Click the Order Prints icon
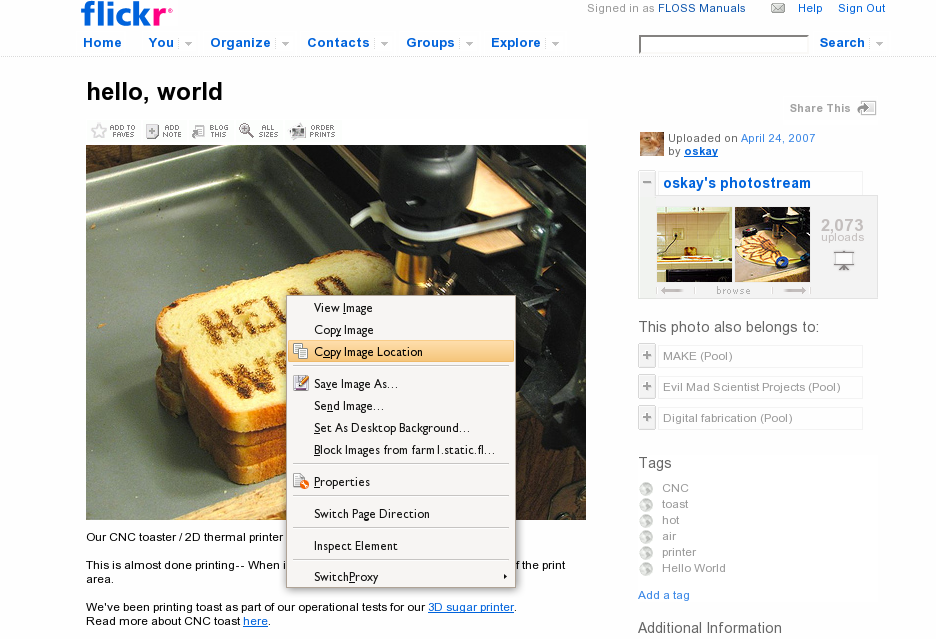The width and height of the screenshot is (936, 639). [x=298, y=131]
